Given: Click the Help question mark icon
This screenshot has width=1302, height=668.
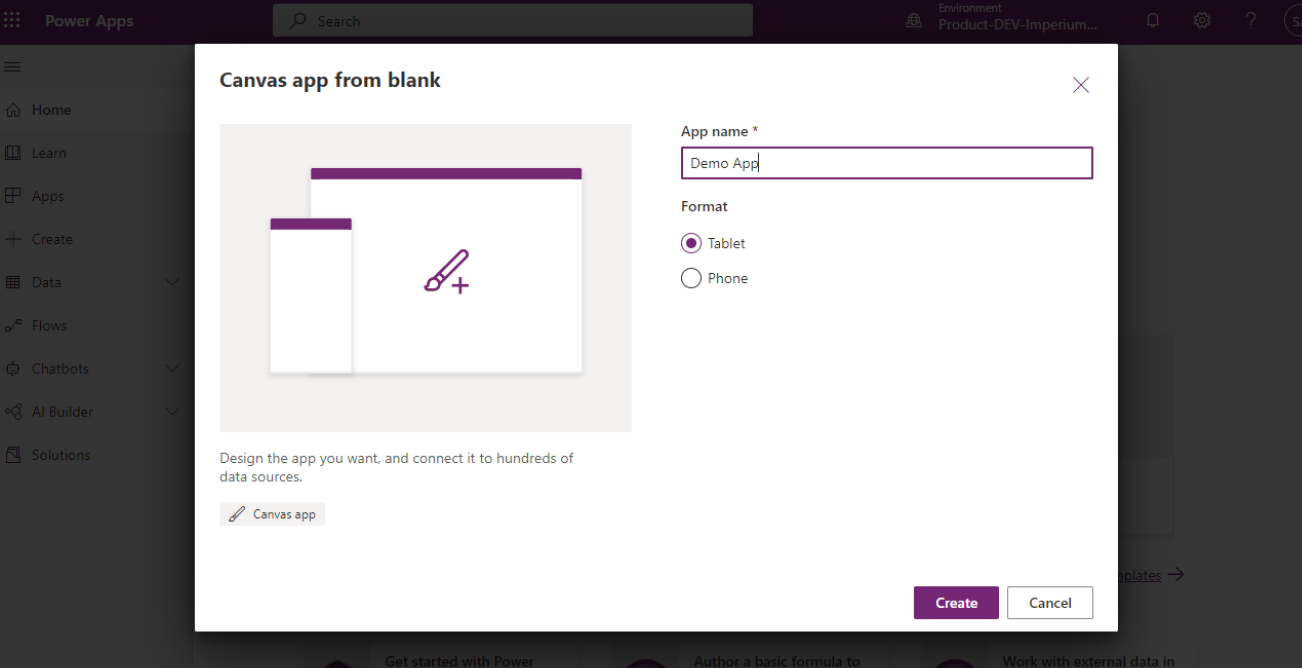Looking at the screenshot, I should point(1249,20).
